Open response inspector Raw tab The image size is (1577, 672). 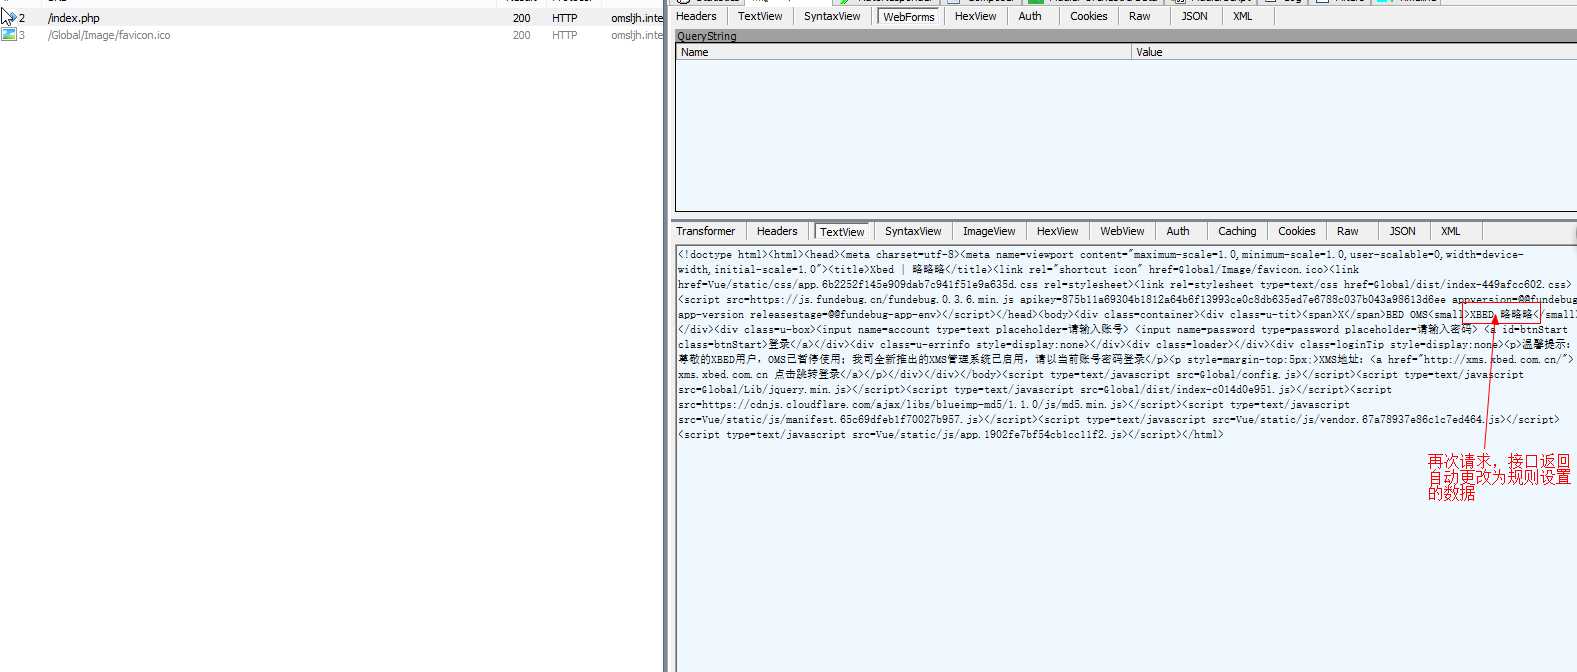[x=1348, y=231]
